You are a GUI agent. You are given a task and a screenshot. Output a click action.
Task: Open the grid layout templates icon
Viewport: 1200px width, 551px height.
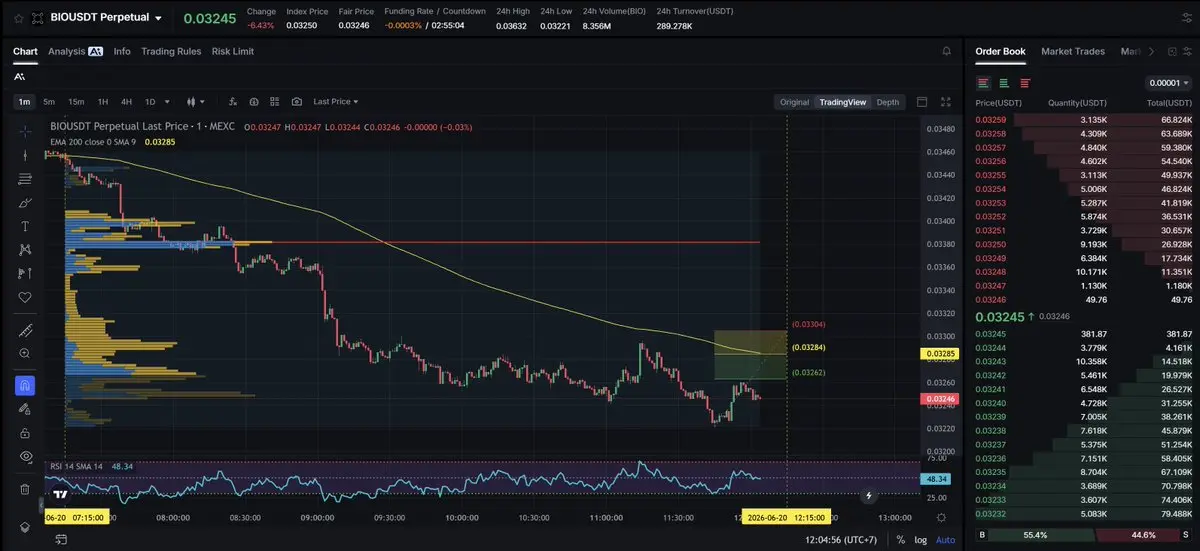click(x=275, y=102)
